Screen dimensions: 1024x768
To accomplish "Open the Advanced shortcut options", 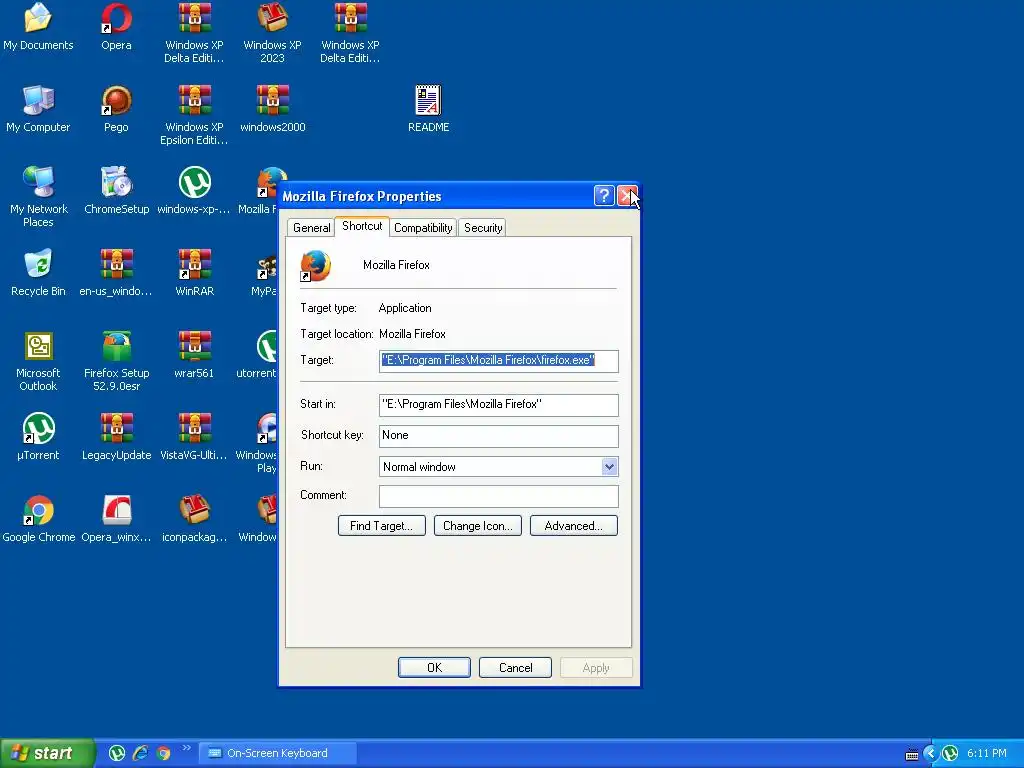I will coord(573,526).
